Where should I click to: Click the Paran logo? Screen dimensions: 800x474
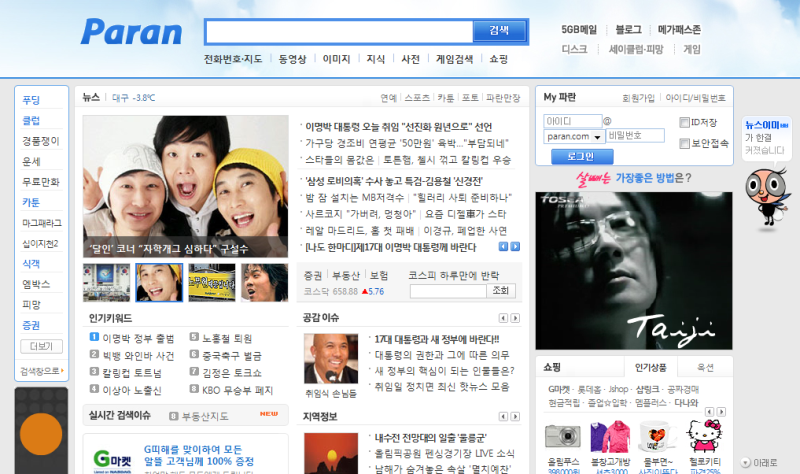[131, 32]
